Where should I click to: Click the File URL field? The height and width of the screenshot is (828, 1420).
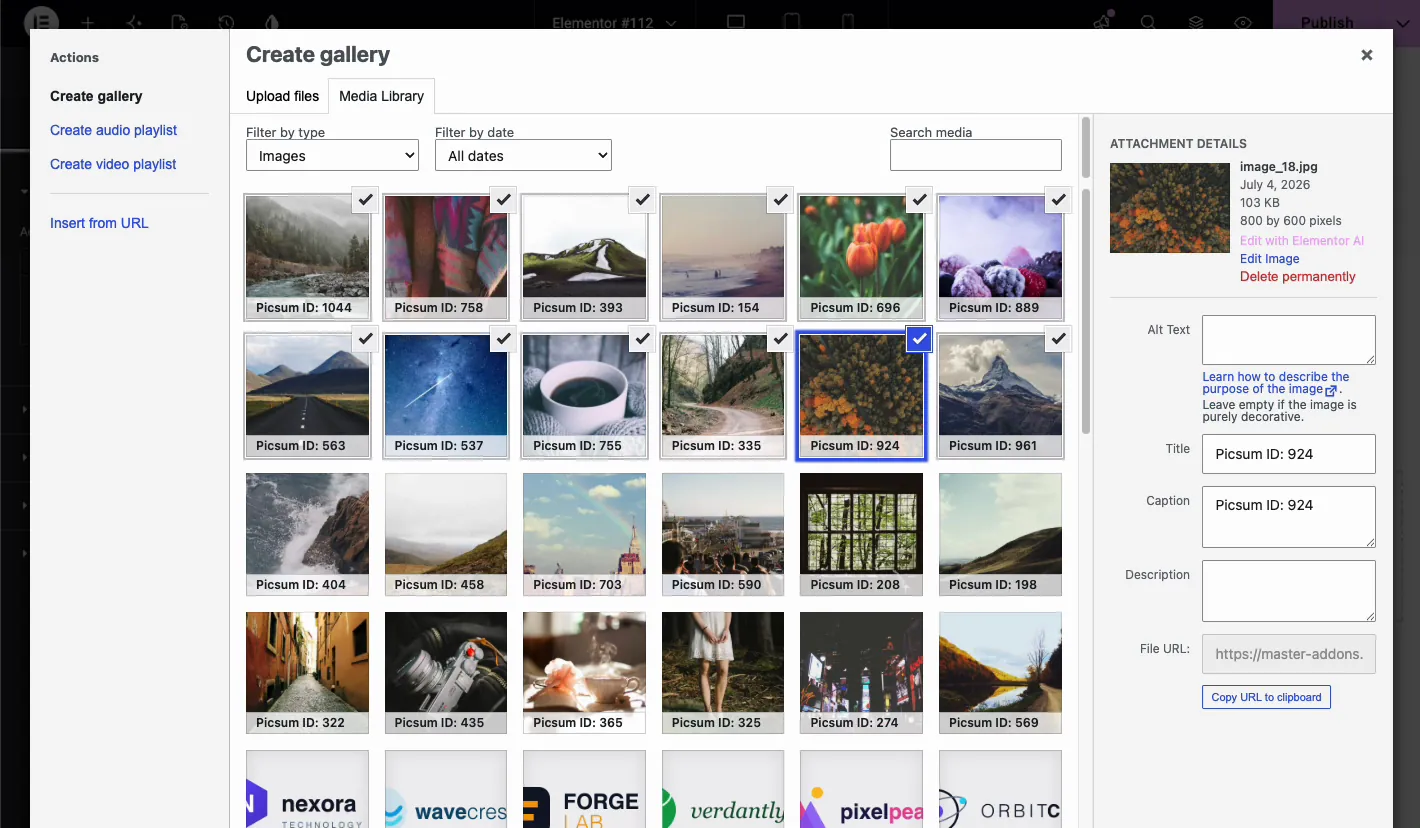pyautogui.click(x=1289, y=654)
